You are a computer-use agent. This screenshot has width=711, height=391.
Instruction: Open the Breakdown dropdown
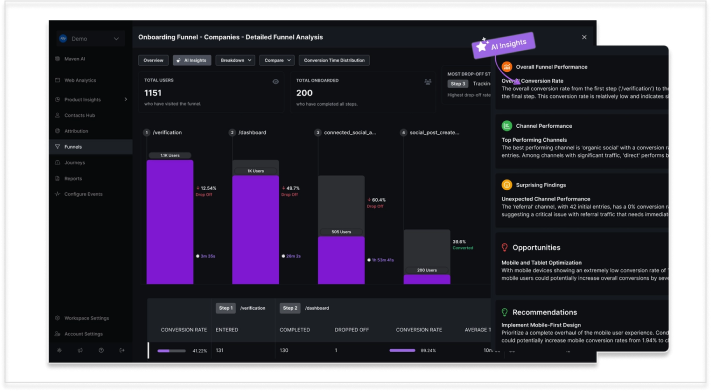point(235,60)
